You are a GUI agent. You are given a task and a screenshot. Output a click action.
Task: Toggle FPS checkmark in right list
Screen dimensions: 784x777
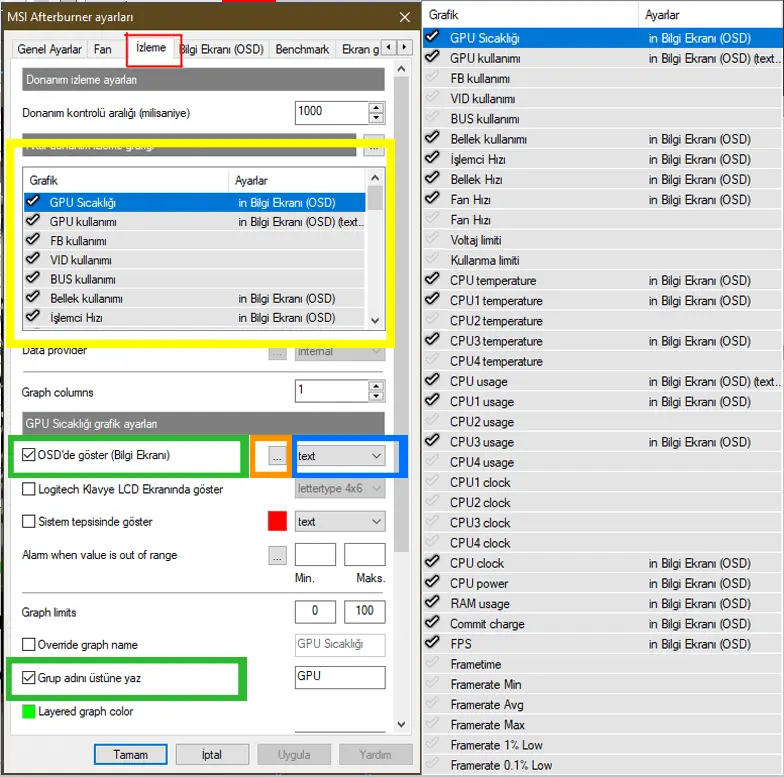coord(432,642)
